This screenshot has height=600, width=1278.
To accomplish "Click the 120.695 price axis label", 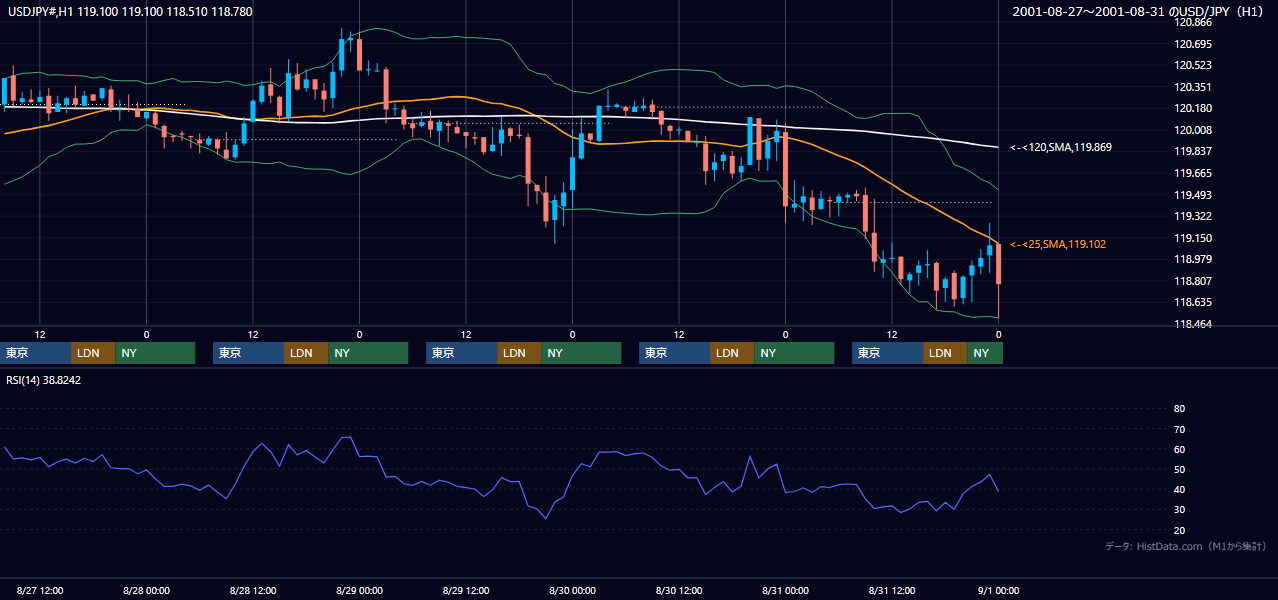I will pyautogui.click(x=1194, y=44).
